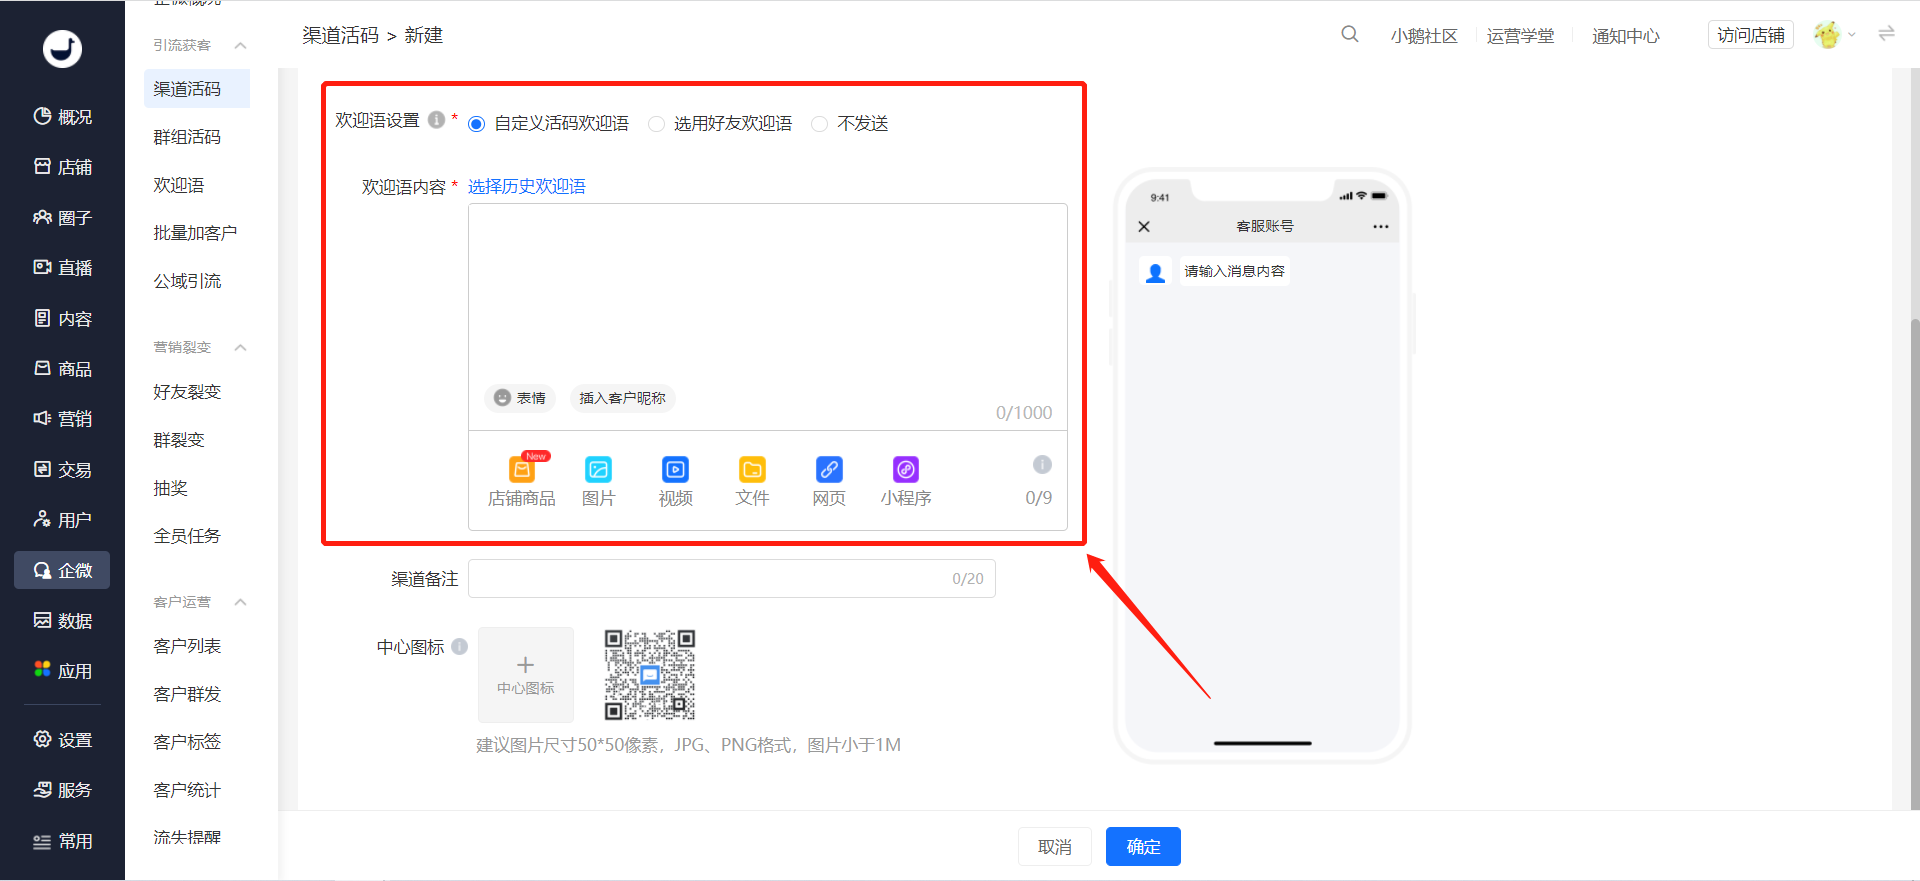This screenshot has height=881, width=1920.
Task: Go to 群组活码 submenu
Action: (187, 137)
